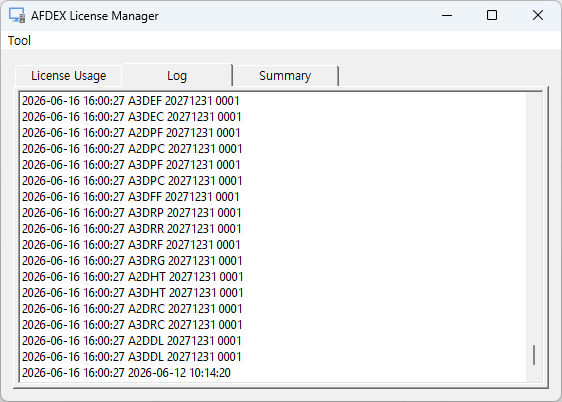Image resolution: width=562 pixels, height=402 pixels.
Task: Select the A3DEF log entry
Action: [131, 101]
